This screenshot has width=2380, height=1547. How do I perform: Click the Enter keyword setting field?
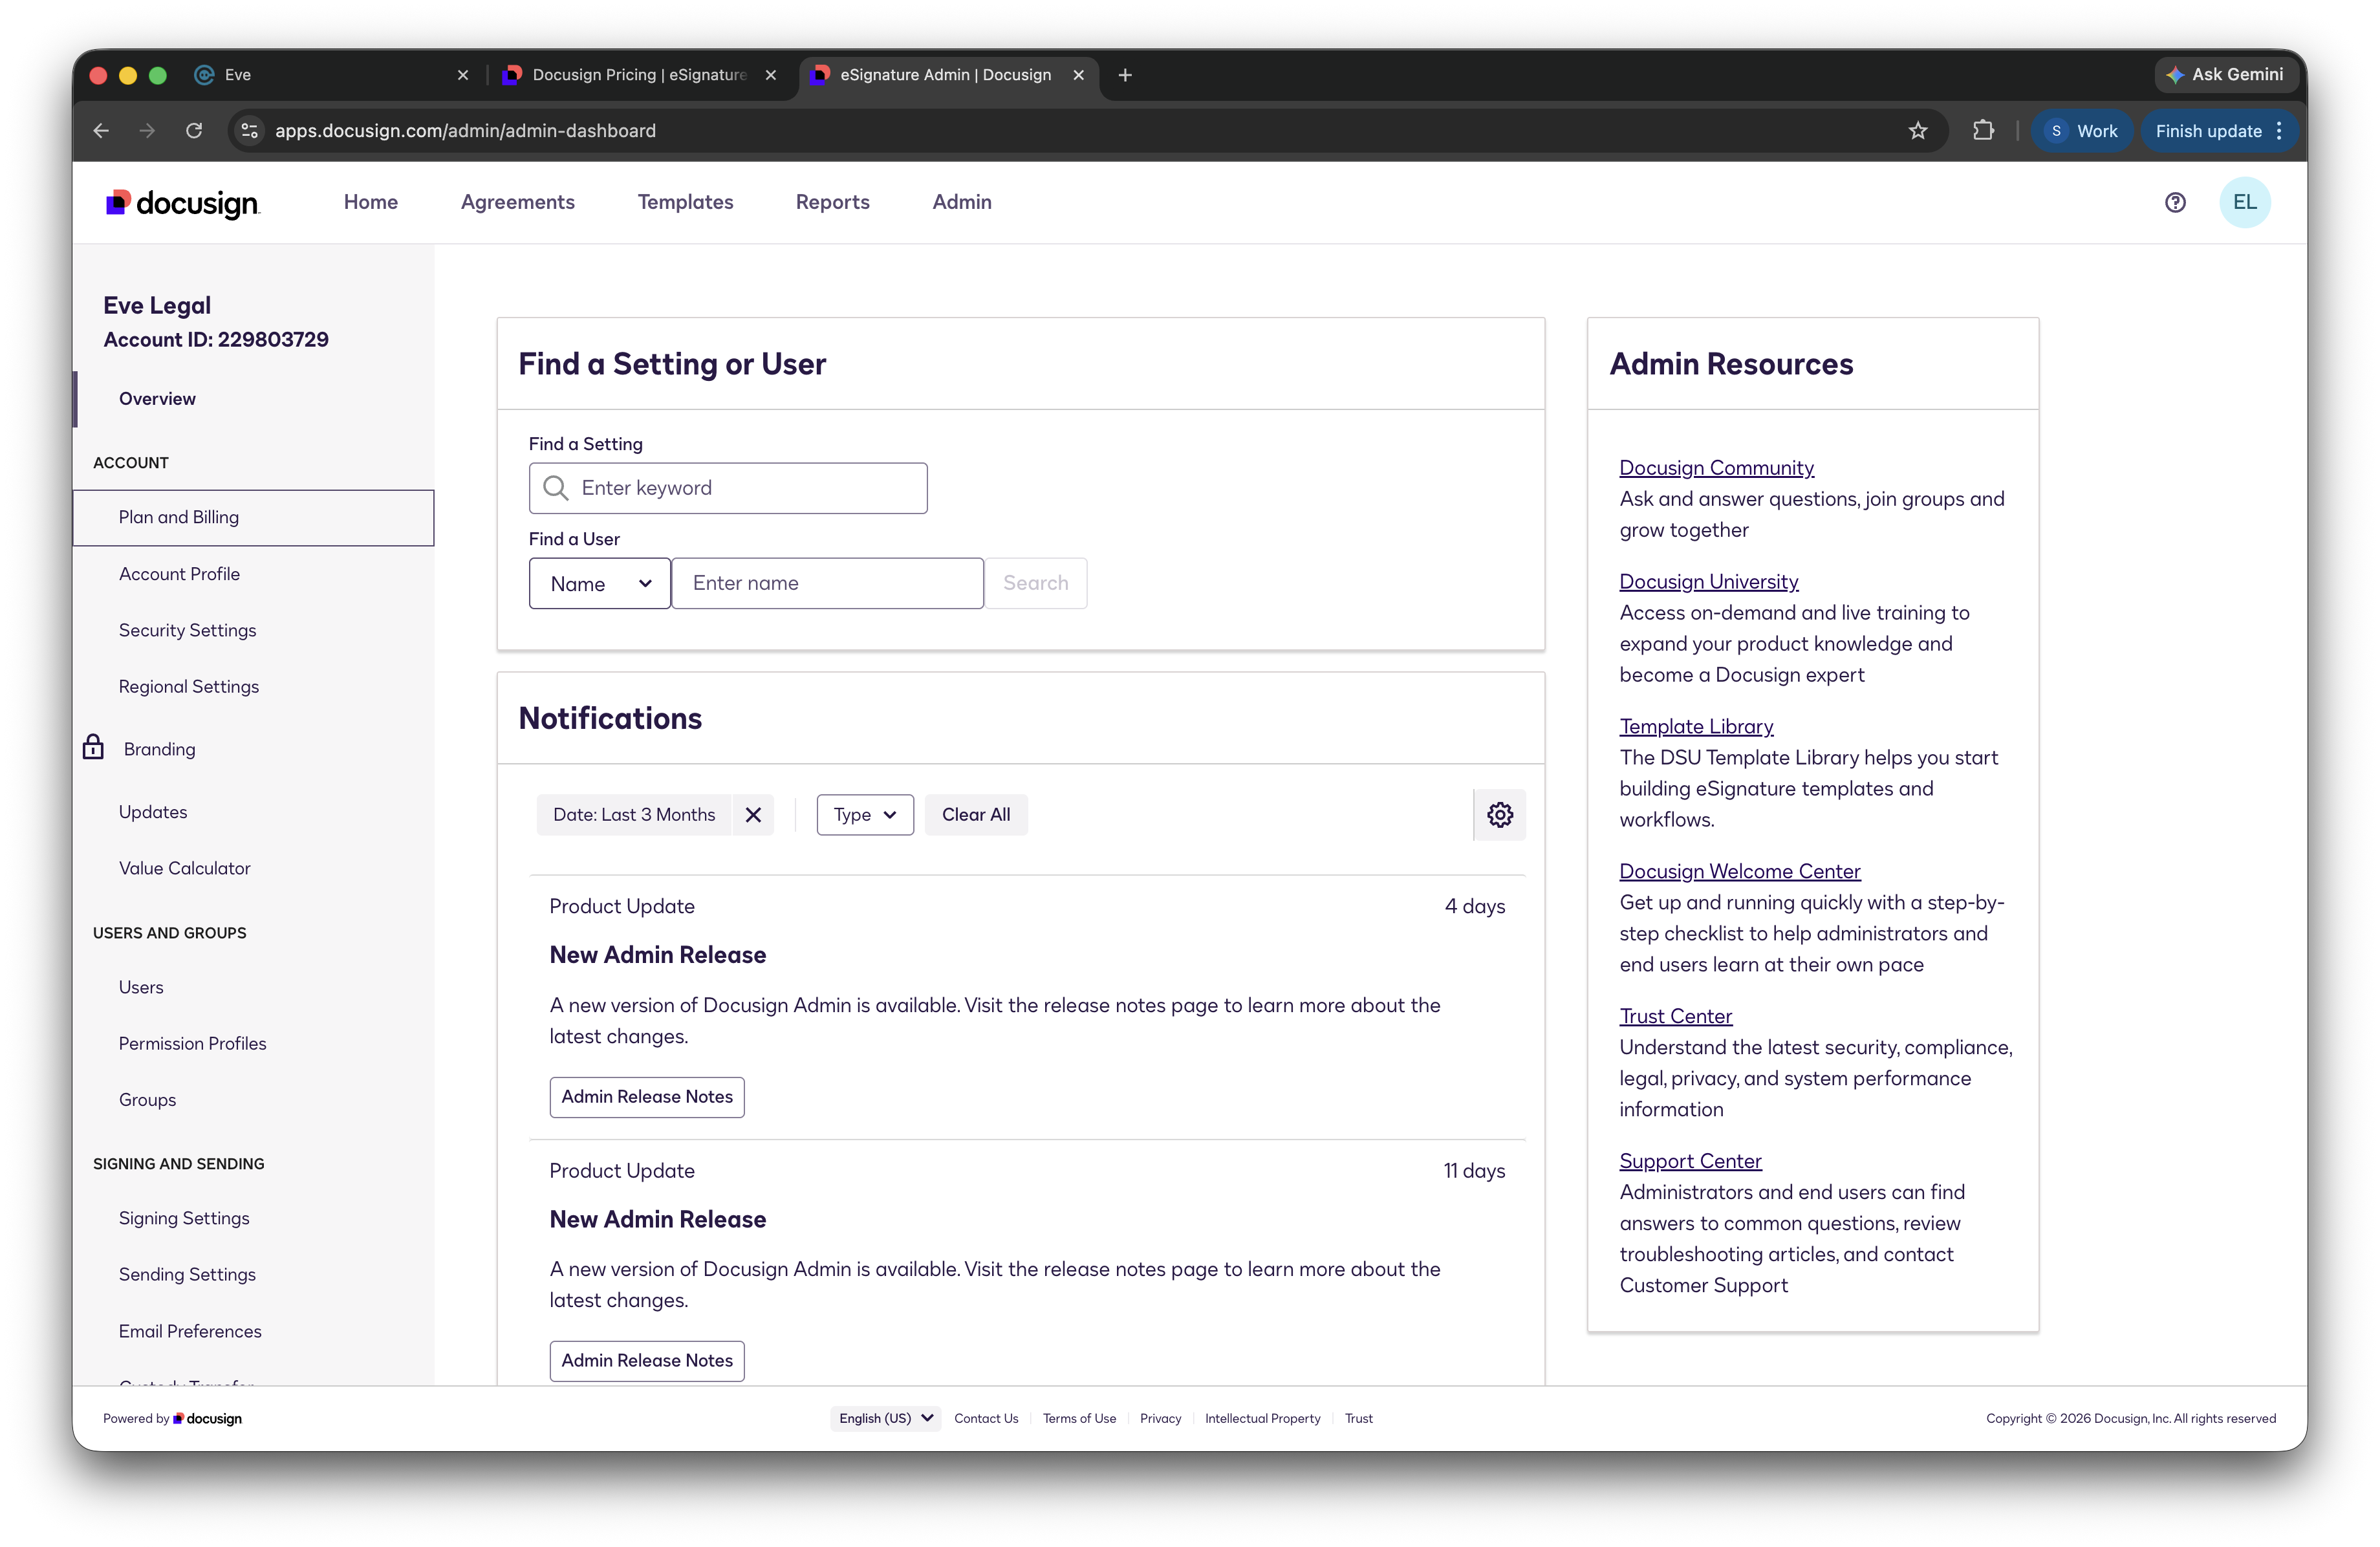(x=728, y=488)
